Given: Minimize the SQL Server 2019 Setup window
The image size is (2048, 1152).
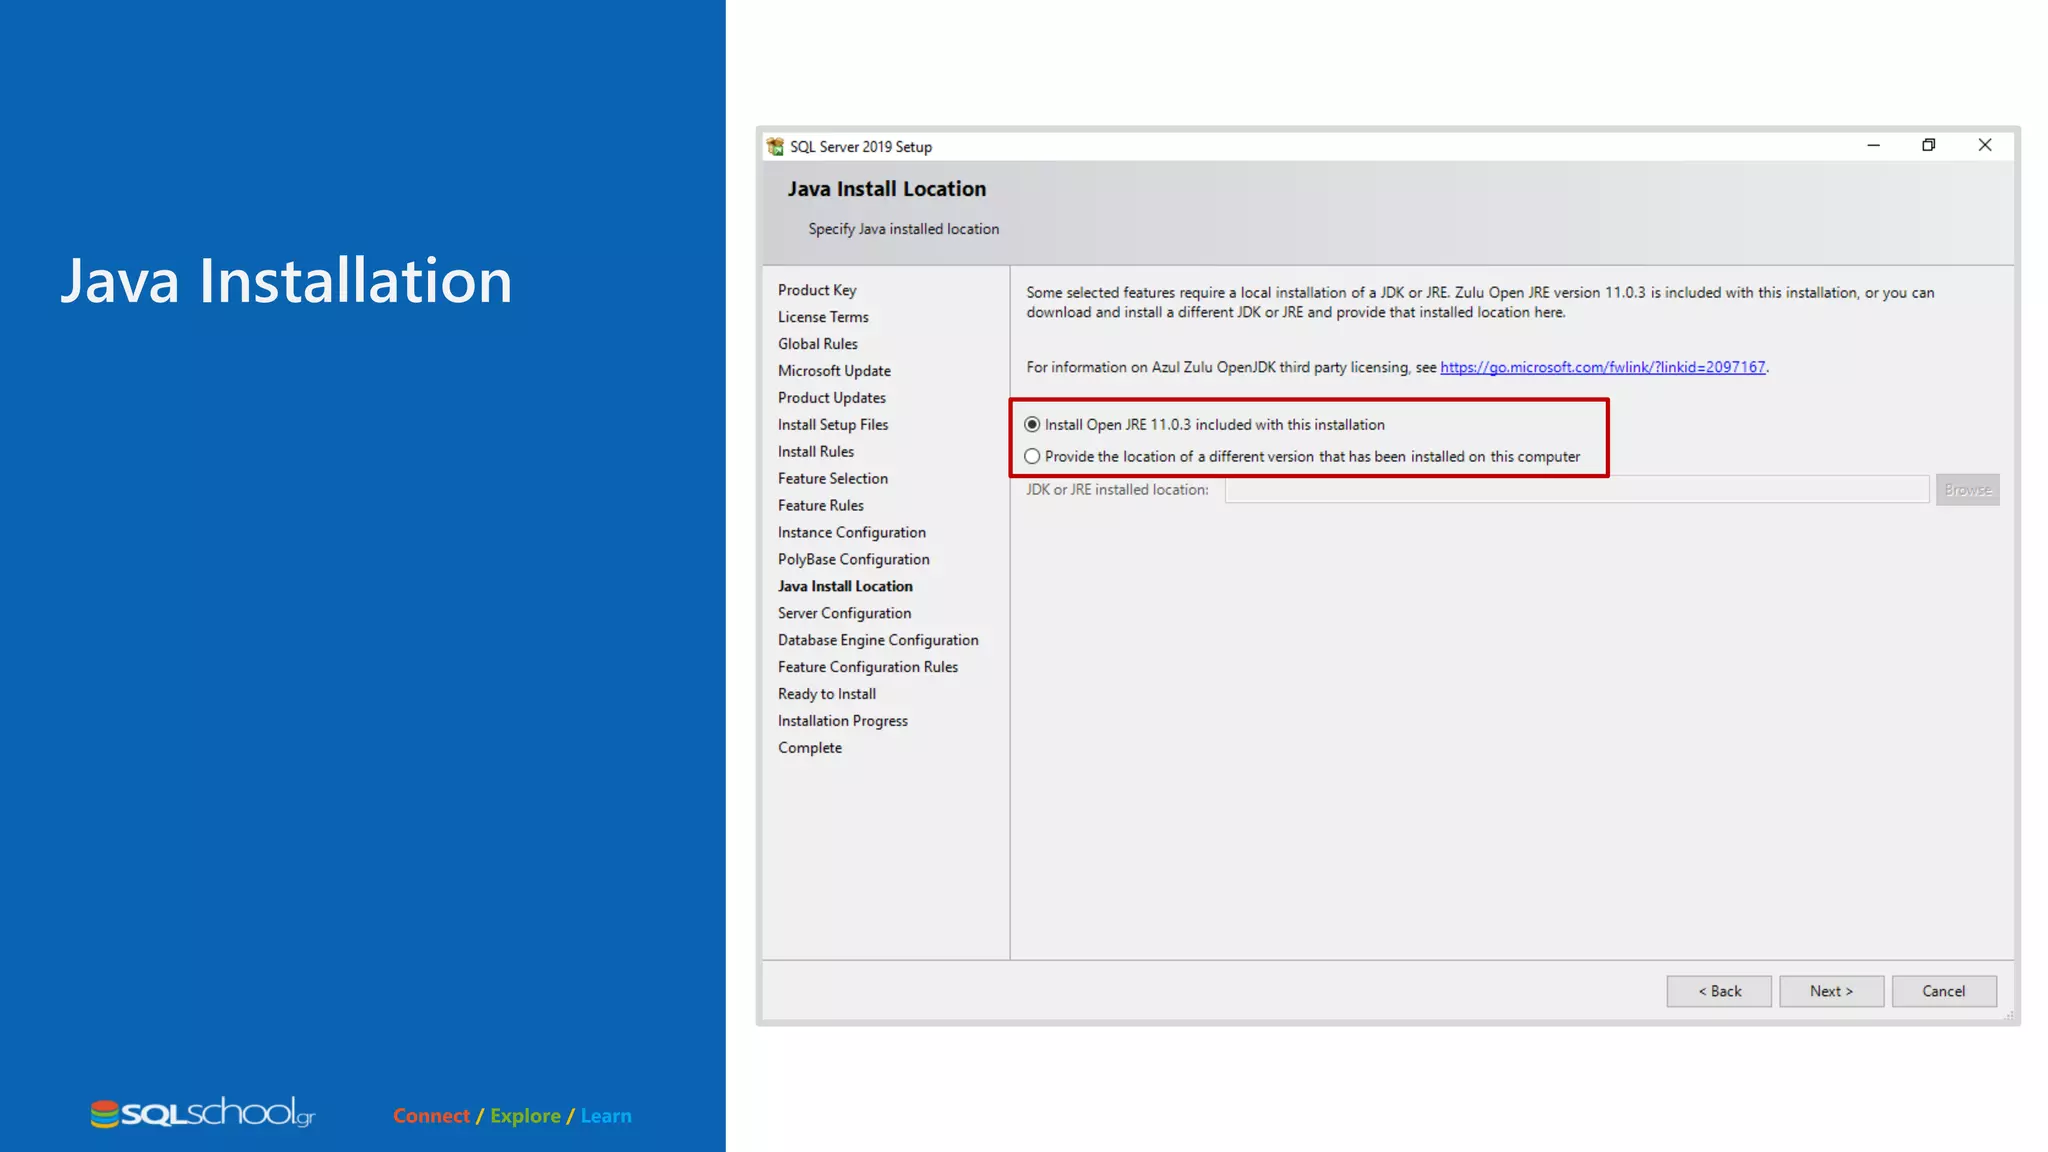Looking at the screenshot, I should coord(1873,146).
